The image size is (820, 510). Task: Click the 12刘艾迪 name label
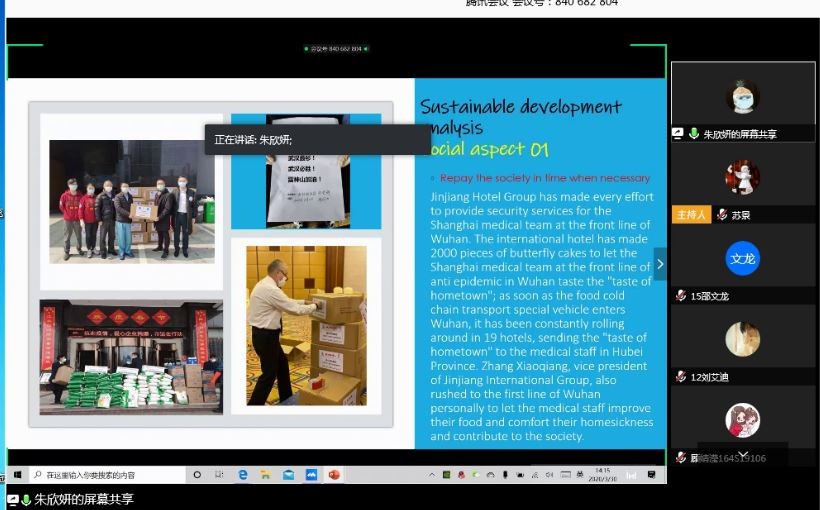click(710, 377)
